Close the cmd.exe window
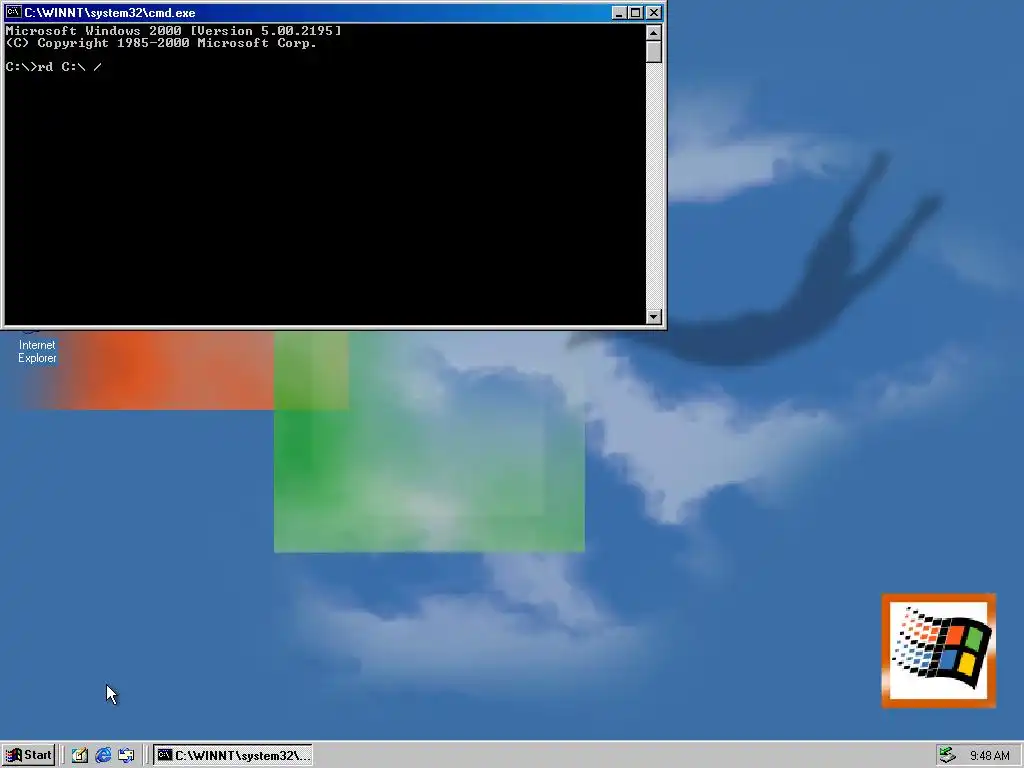The image size is (1024, 768). coord(654,12)
